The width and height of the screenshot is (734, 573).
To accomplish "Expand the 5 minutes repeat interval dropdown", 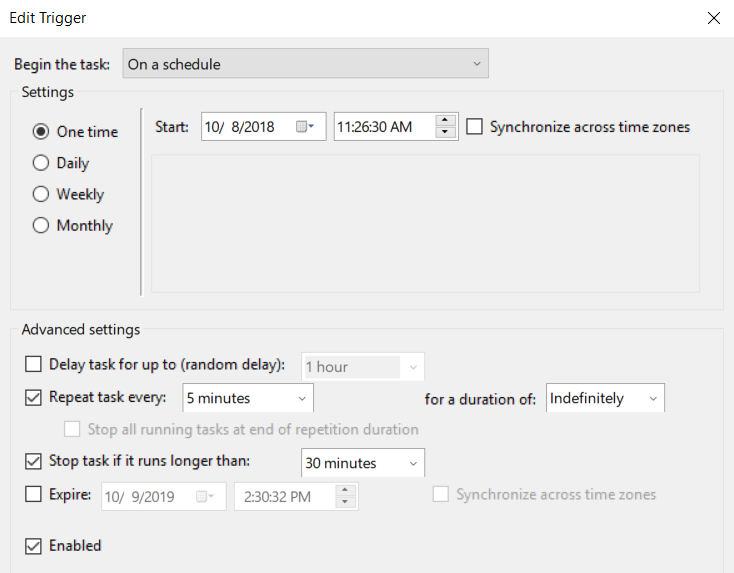I will tap(248, 398).
